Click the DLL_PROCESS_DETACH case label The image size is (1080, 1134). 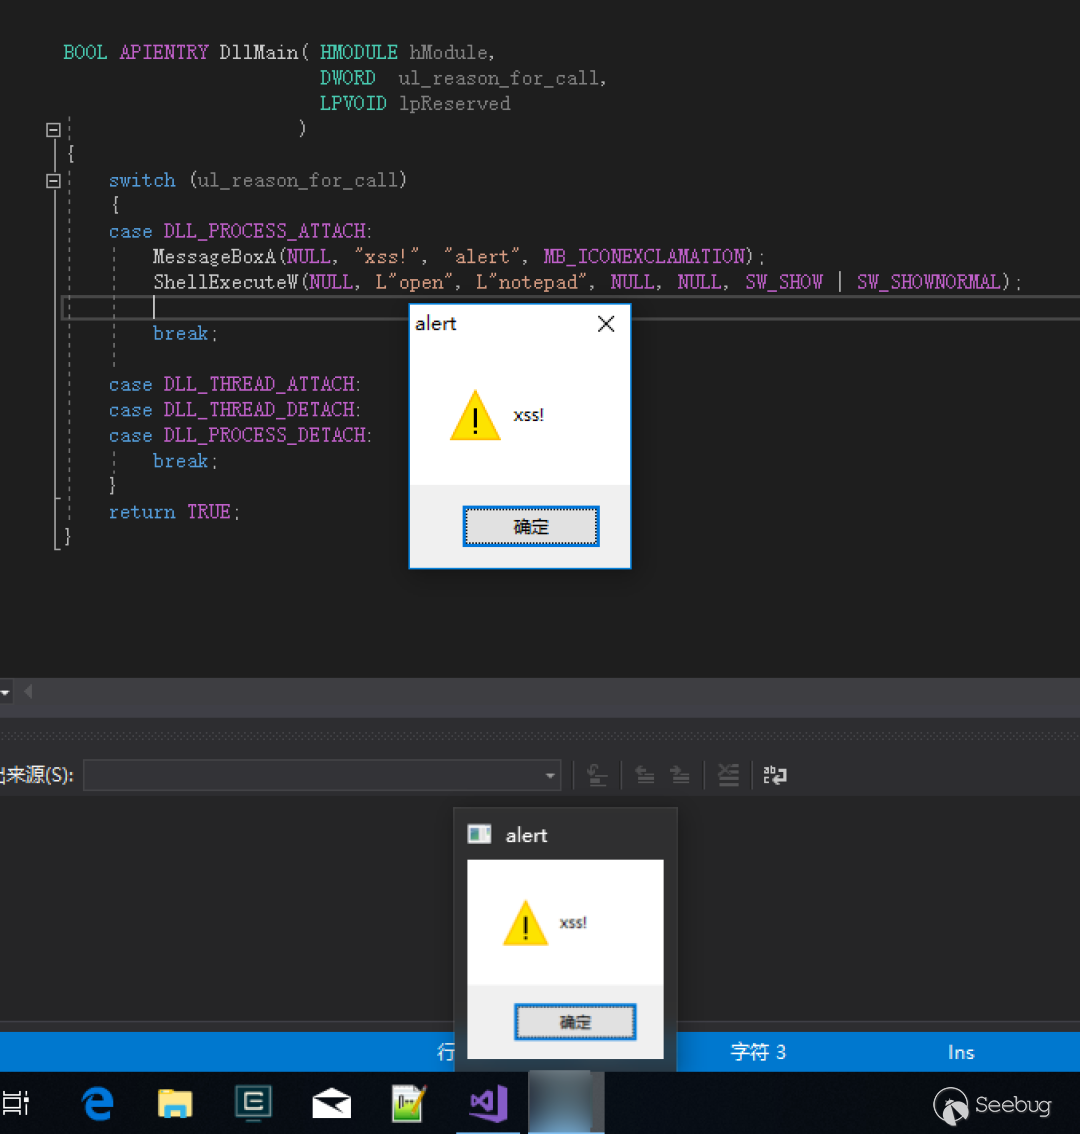[x=265, y=435]
